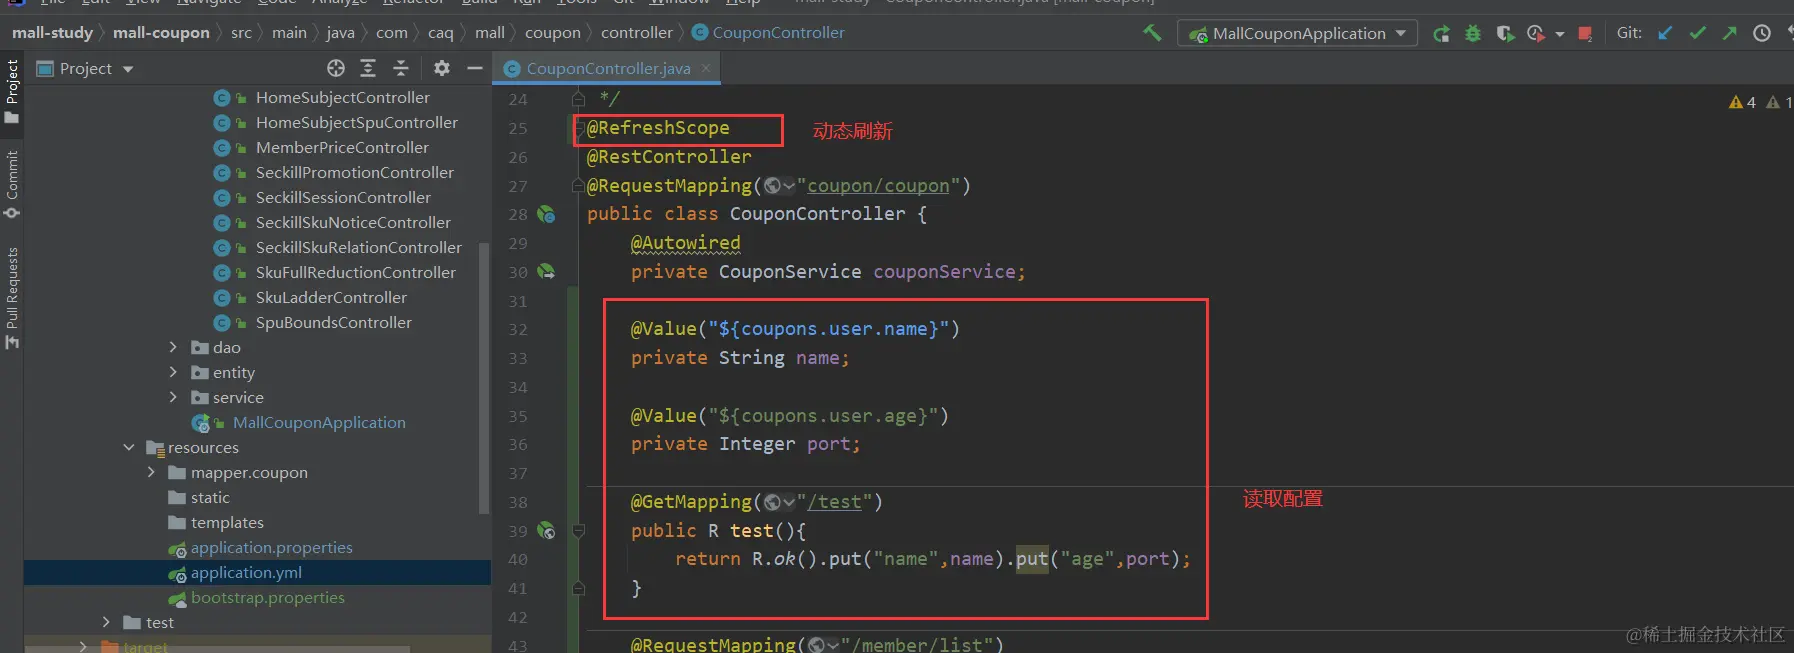Click the yellow warnings indicator showing 4
The image size is (1794, 653).
coord(1742,102)
